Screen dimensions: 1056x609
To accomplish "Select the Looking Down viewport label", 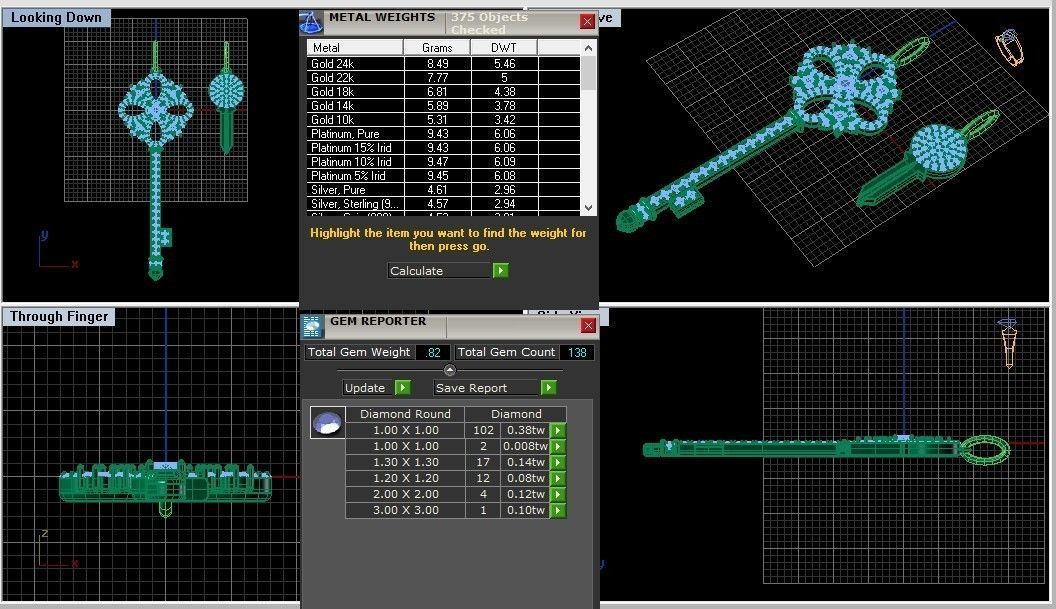I will pos(57,18).
